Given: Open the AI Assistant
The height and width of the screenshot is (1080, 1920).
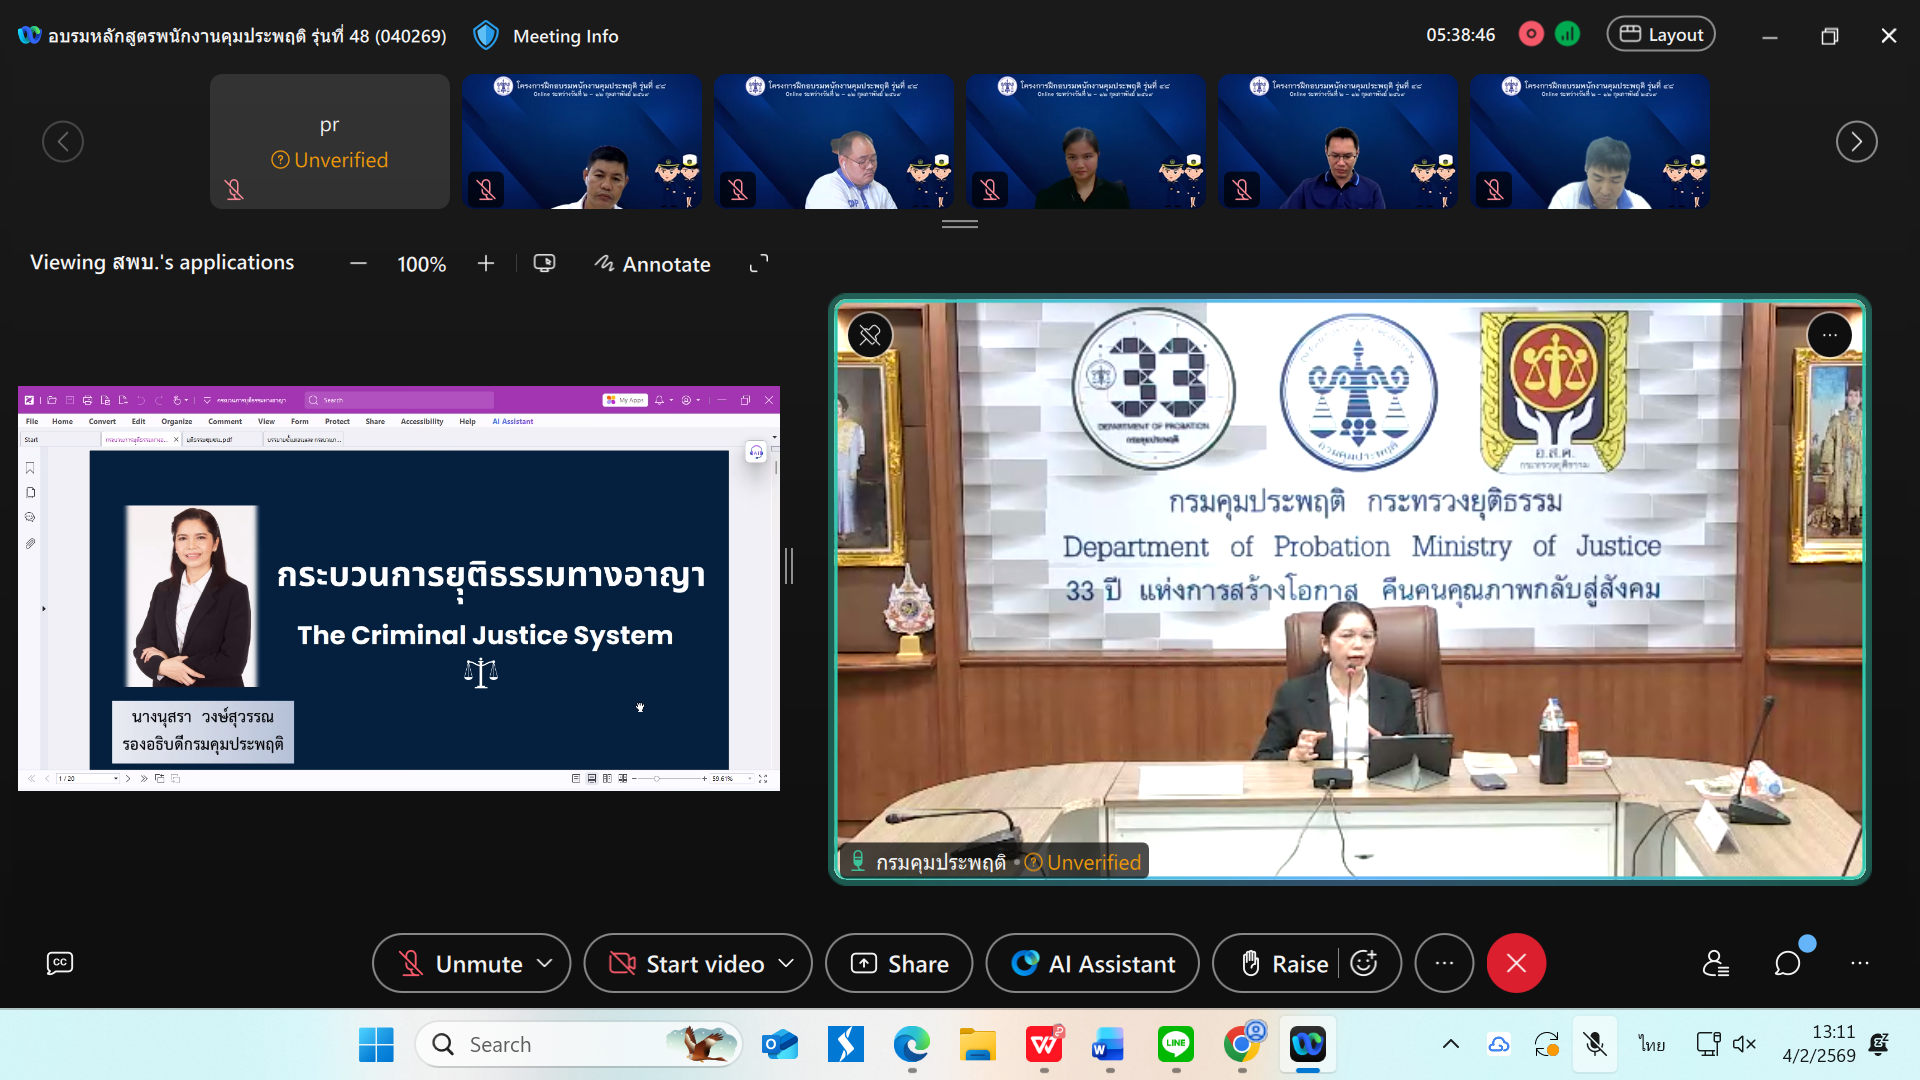Looking at the screenshot, I should pyautogui.click(x=1093, y=963).
